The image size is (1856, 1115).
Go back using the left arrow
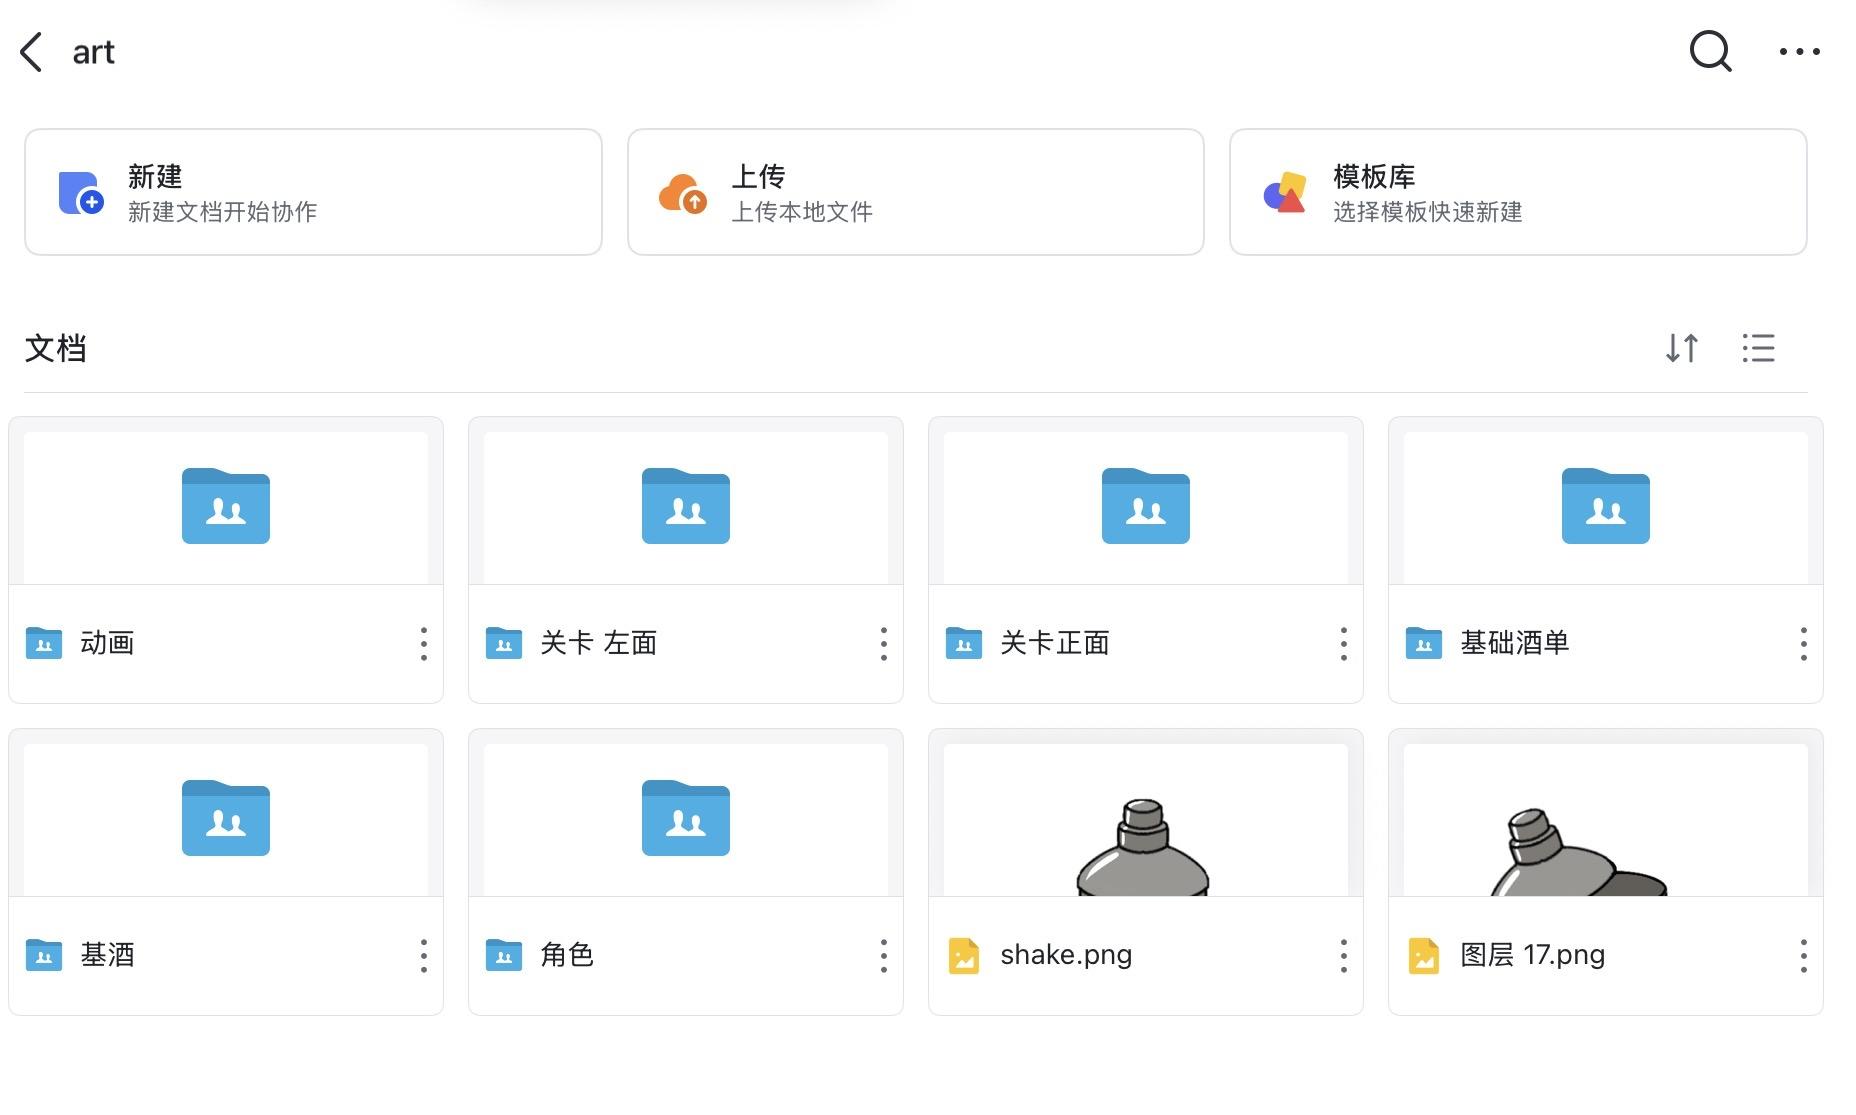(x=32, y=52)
